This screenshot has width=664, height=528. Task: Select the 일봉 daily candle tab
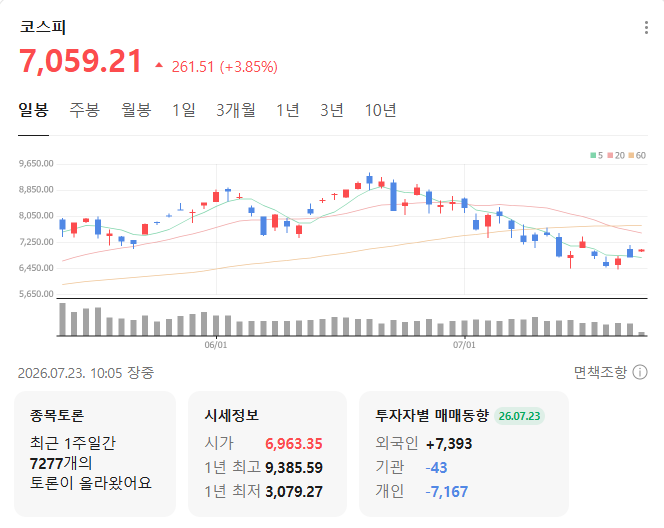(x=33, y=110)
